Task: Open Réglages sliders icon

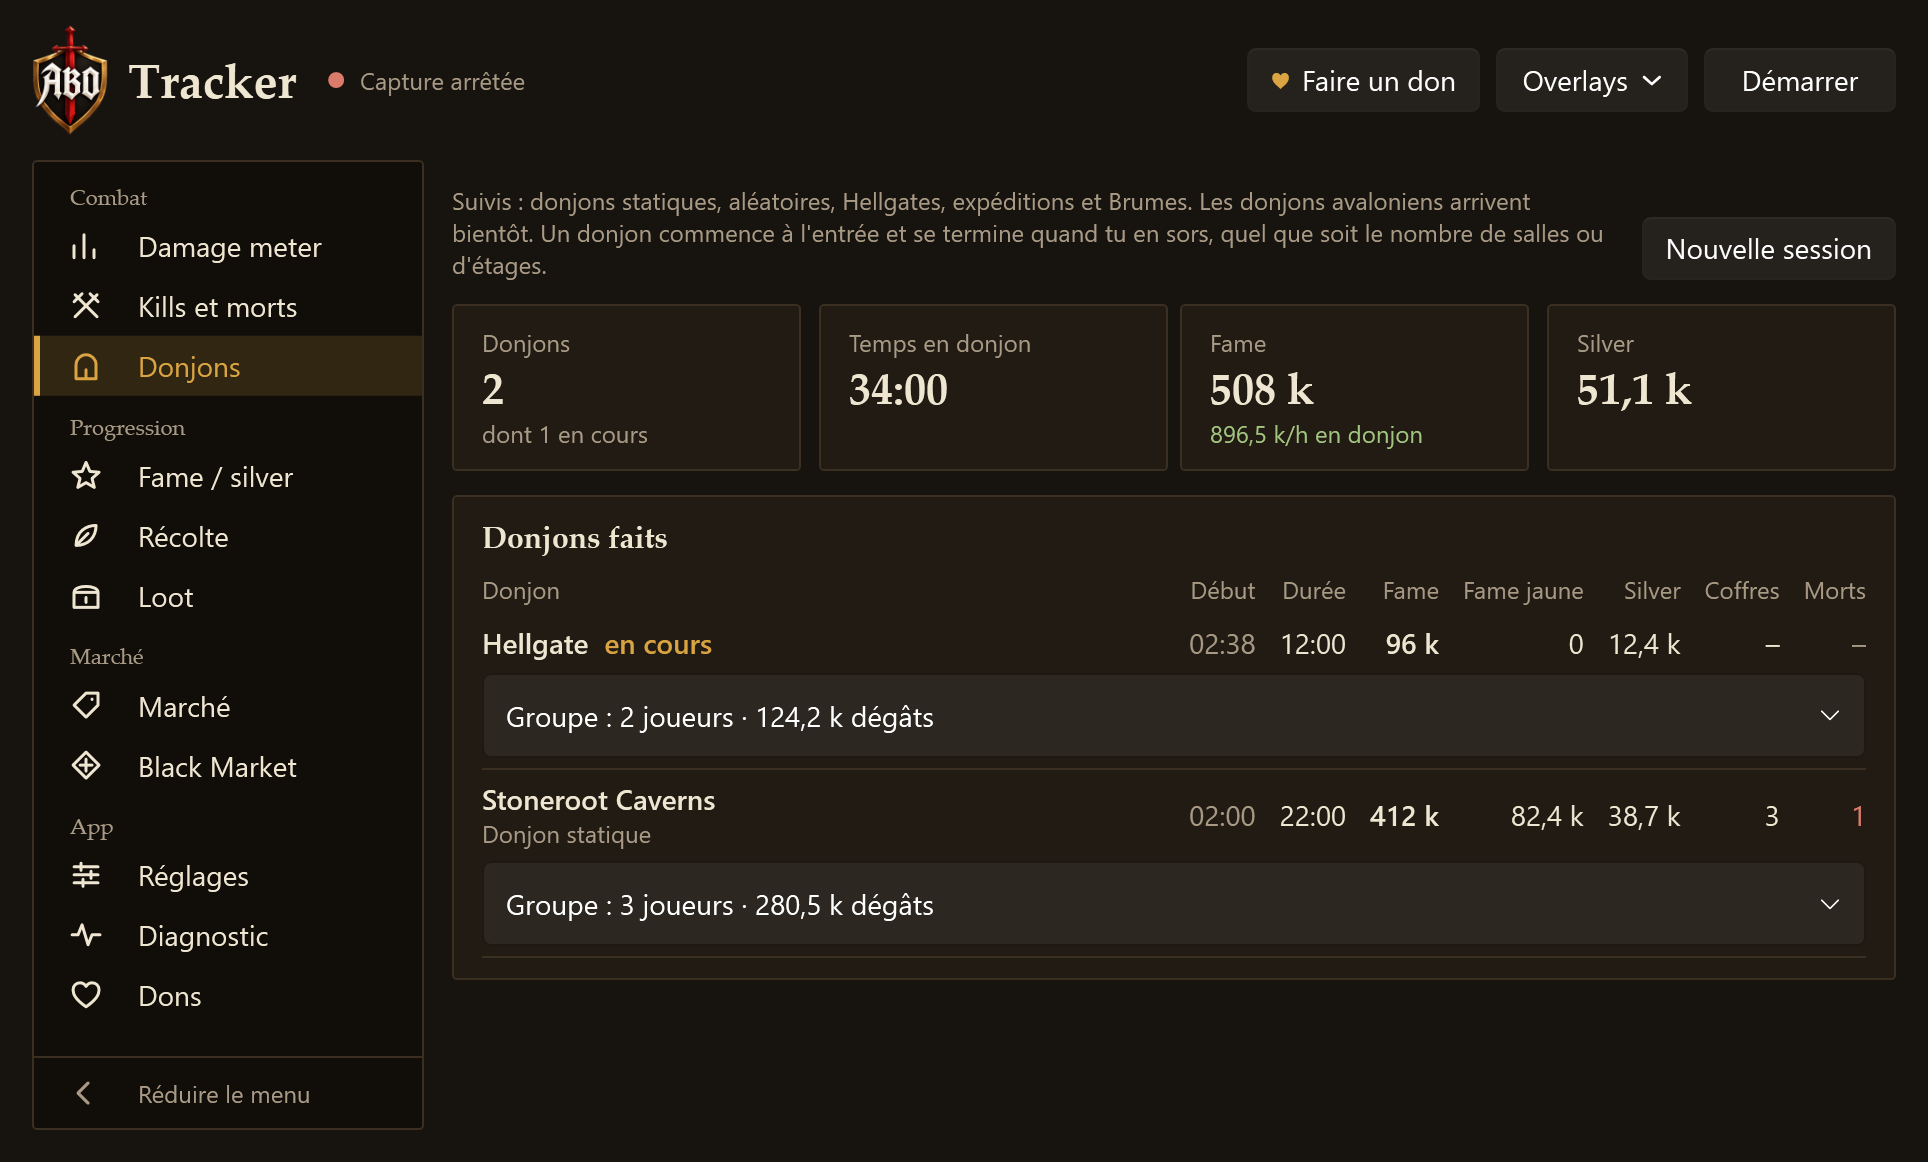Action: coord(85,875)
